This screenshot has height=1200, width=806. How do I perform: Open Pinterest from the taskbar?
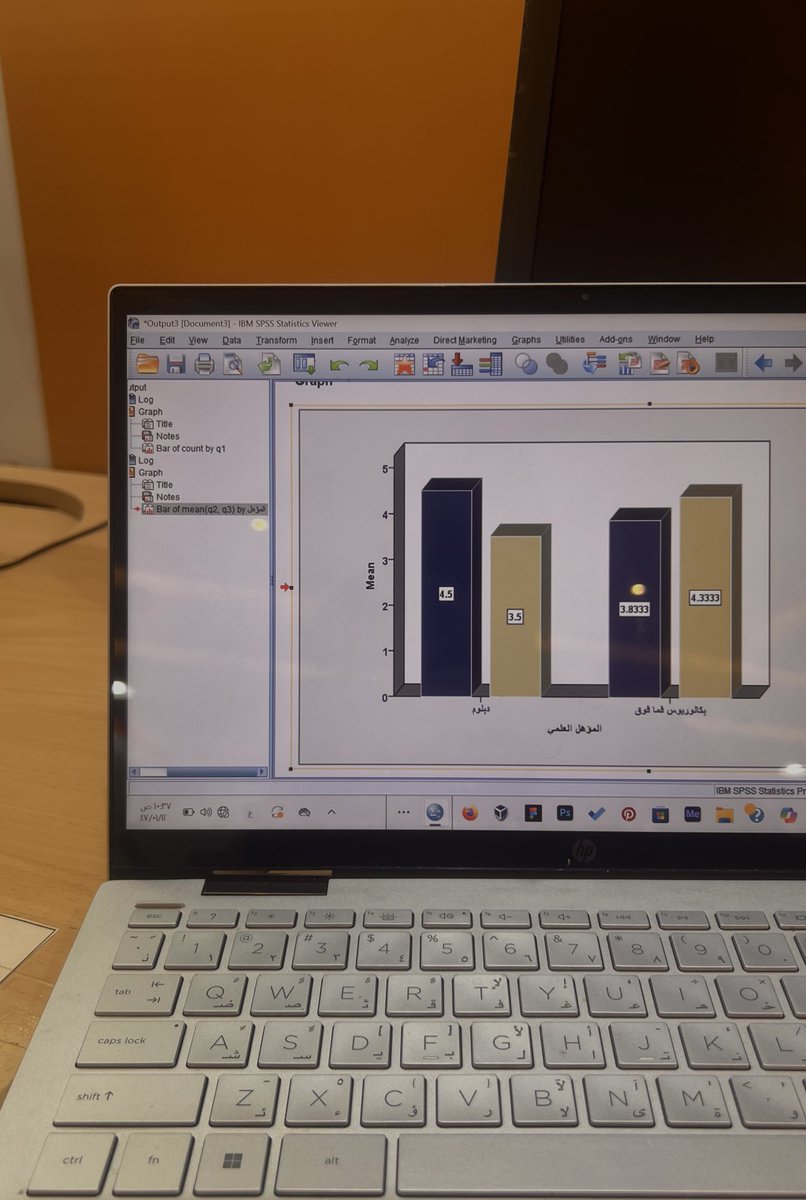(628, 814)
